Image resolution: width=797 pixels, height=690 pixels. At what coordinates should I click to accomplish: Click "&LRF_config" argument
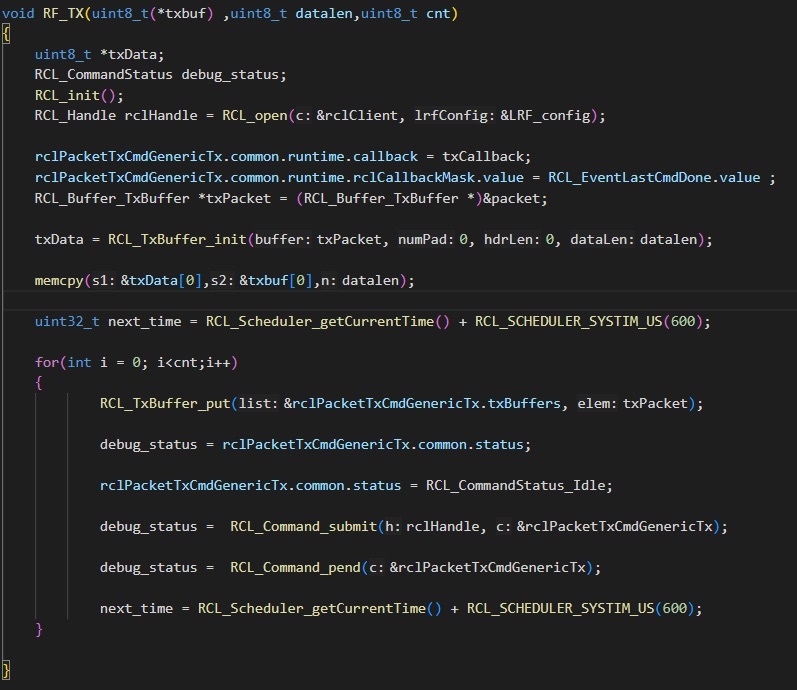545,116
